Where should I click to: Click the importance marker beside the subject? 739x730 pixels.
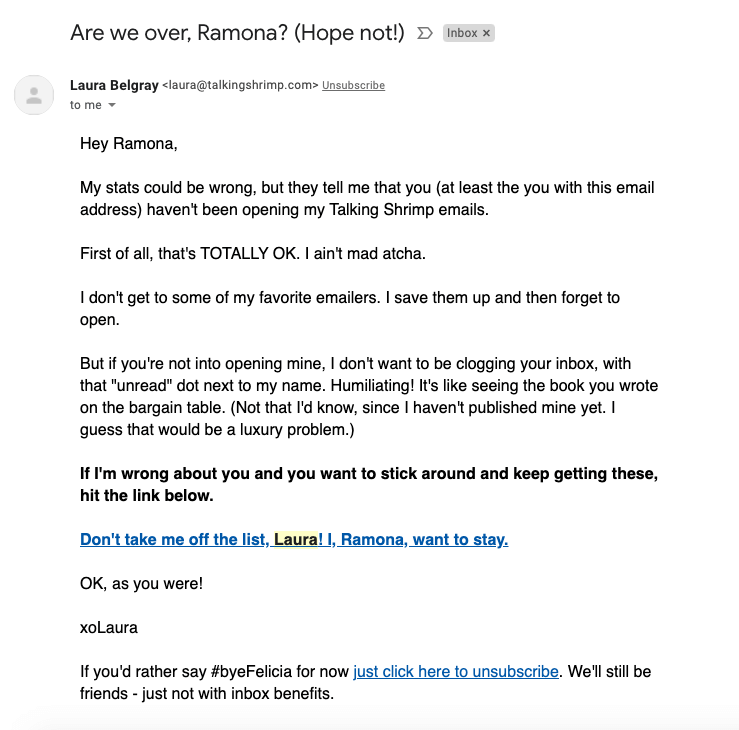(x=424, y=33)
